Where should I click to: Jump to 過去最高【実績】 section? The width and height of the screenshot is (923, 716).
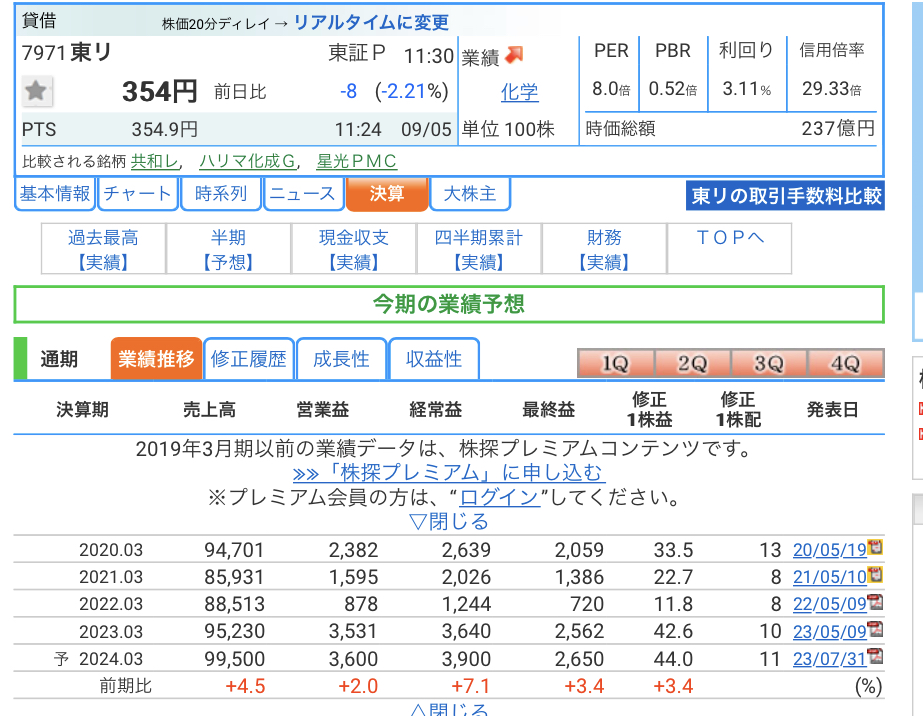click(103, 249)
